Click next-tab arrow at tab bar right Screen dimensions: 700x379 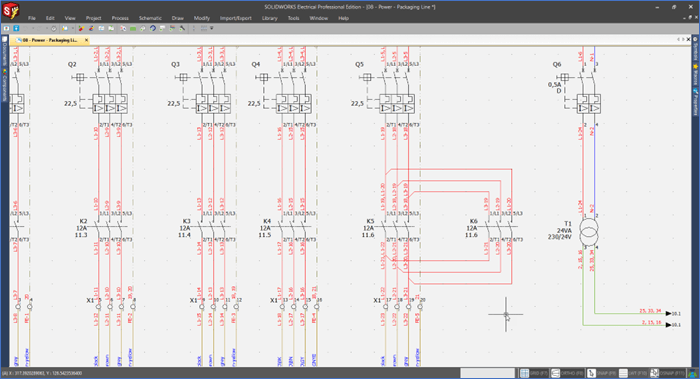point(683,40)
